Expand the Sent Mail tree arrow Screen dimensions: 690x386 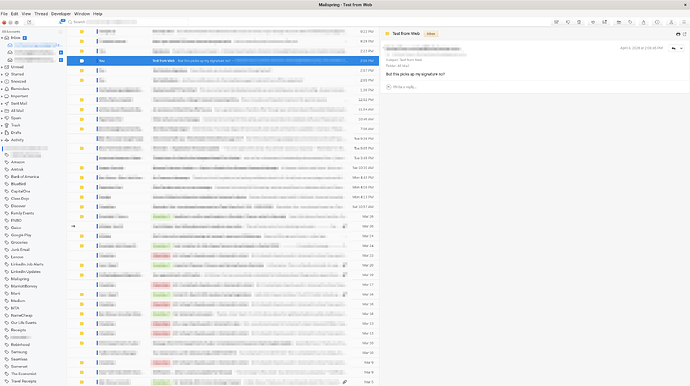coord(2,103)
